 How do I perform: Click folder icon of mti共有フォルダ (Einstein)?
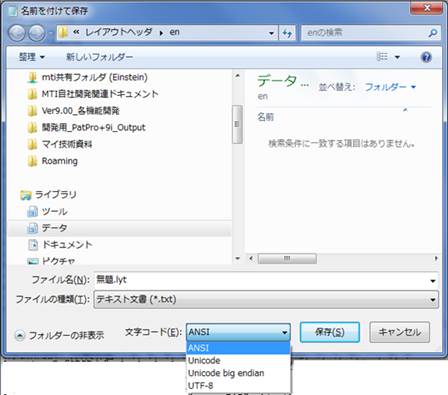[32, 77]
